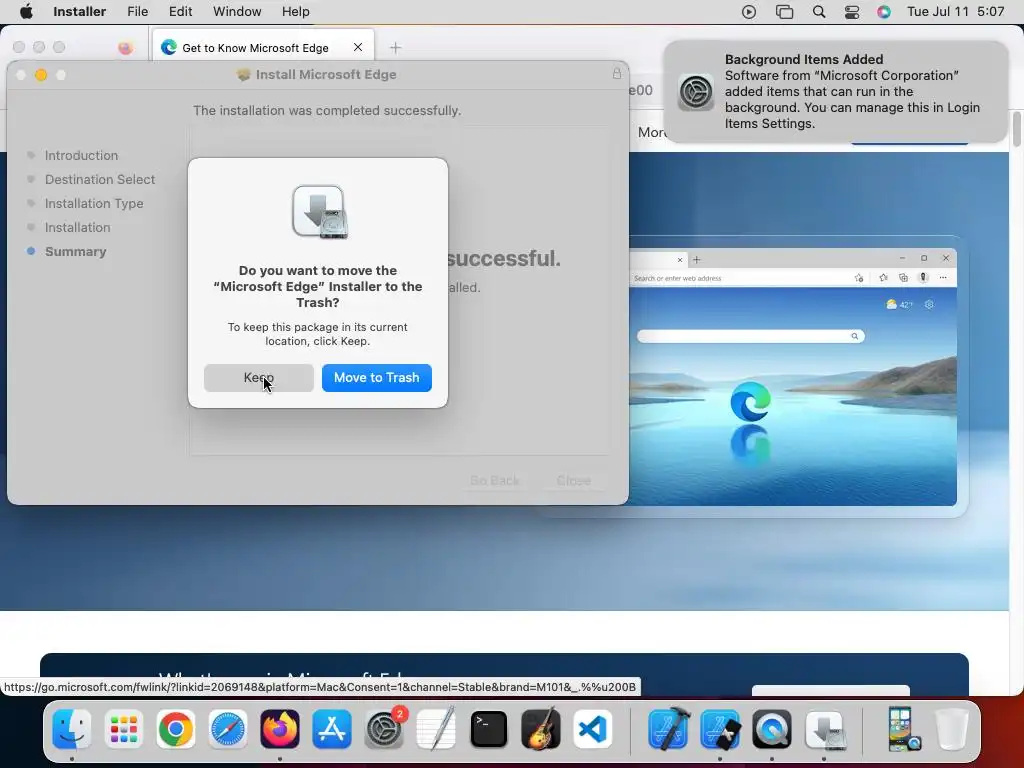1024x768 pixels.
Task: Open Xcode from the Dock
Action: click(668, 729)
